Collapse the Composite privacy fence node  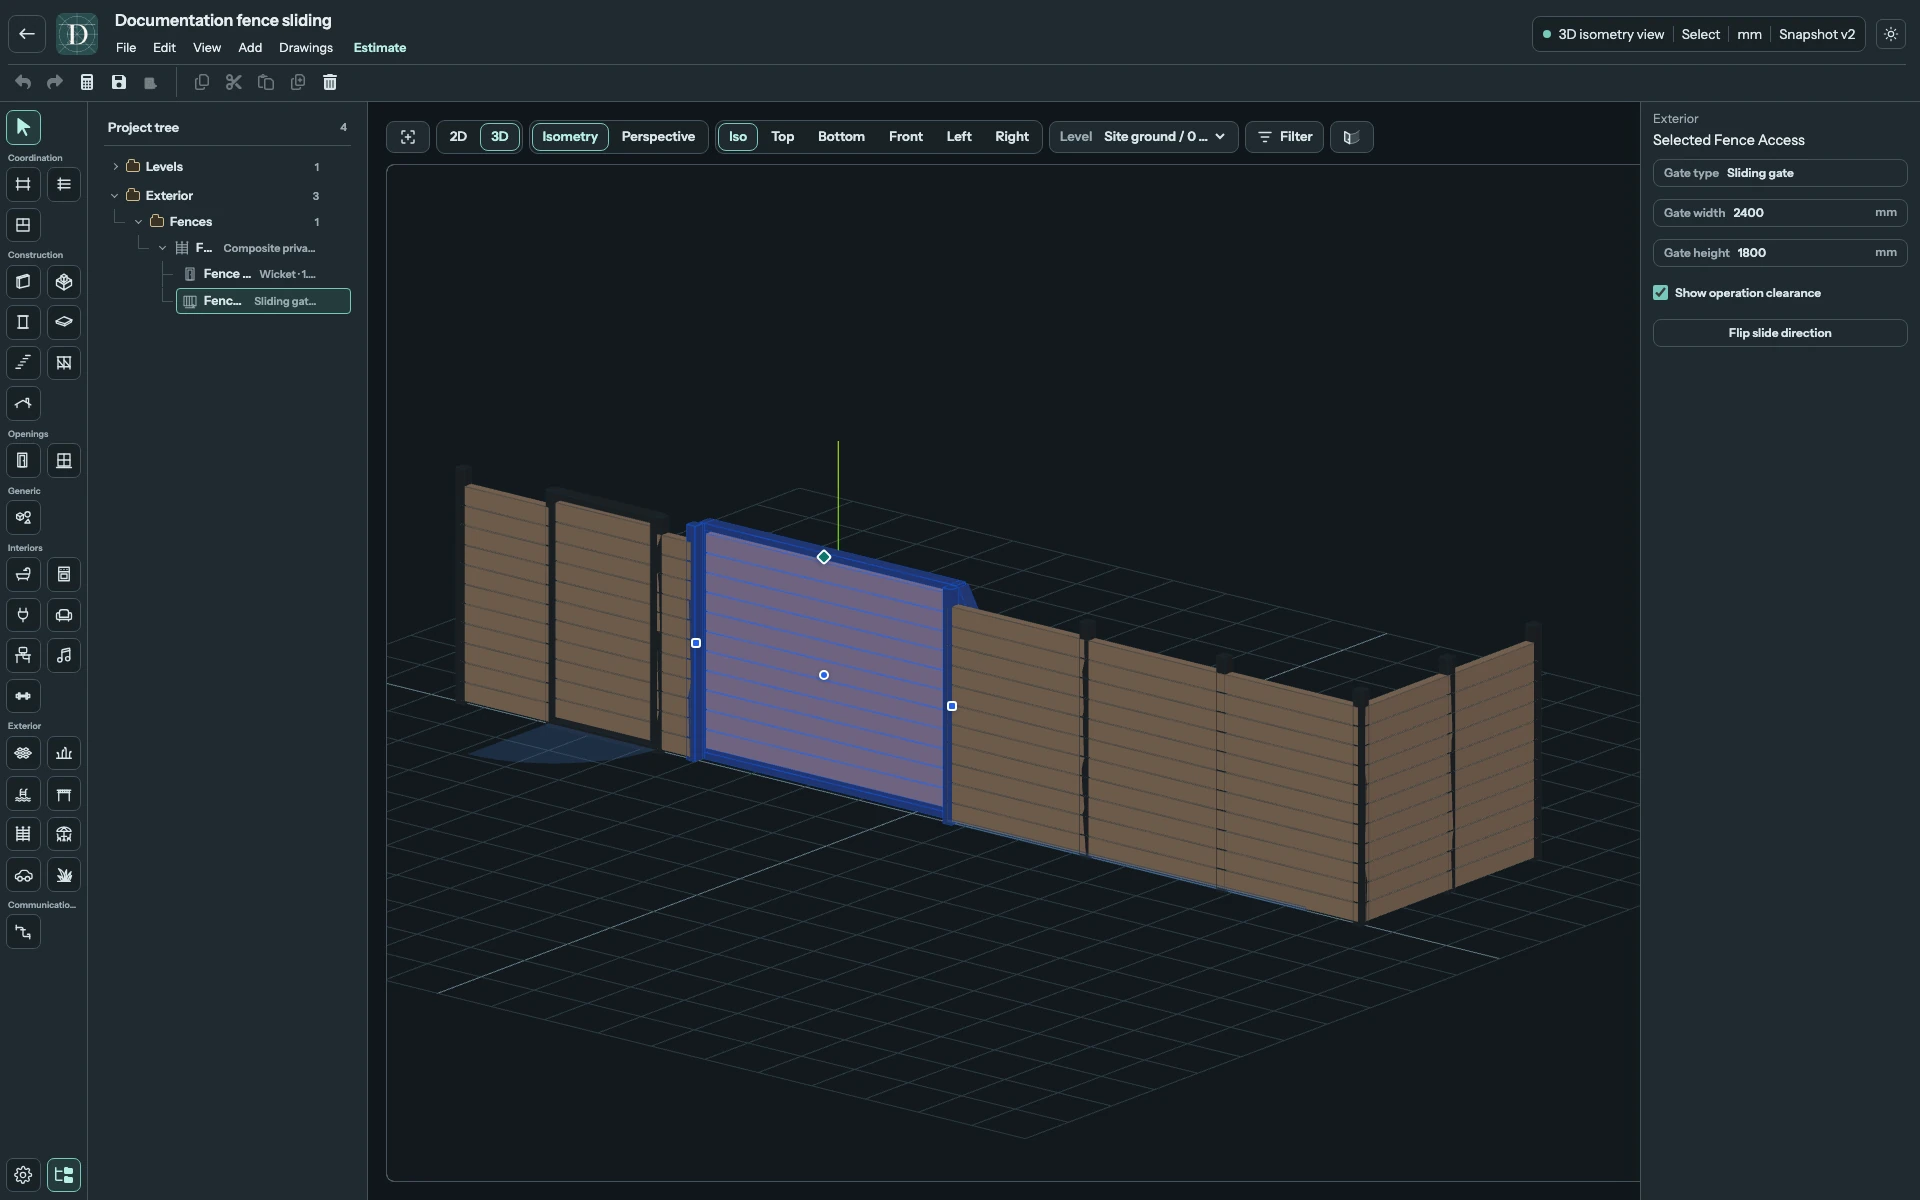pyautogui.click(x=163, y=248)
